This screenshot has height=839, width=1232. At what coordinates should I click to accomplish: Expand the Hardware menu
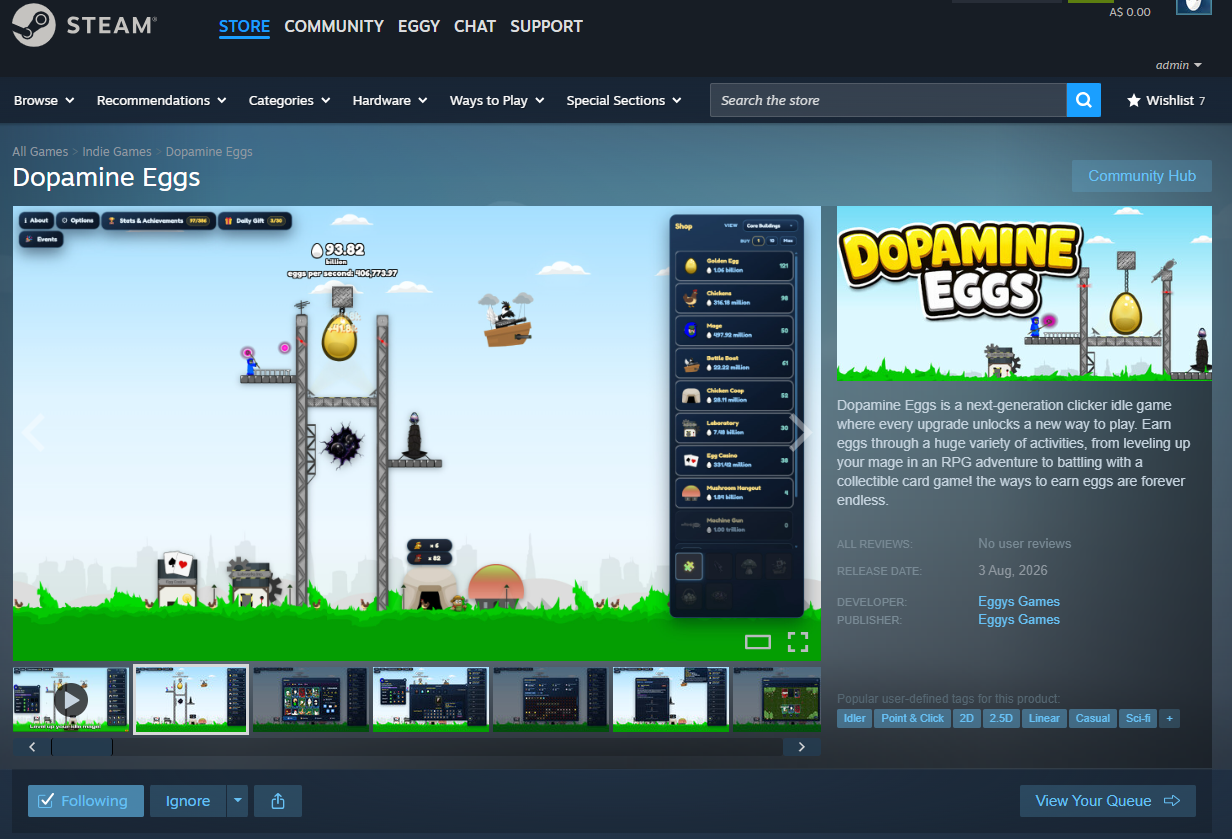click(x=390, y=100)
